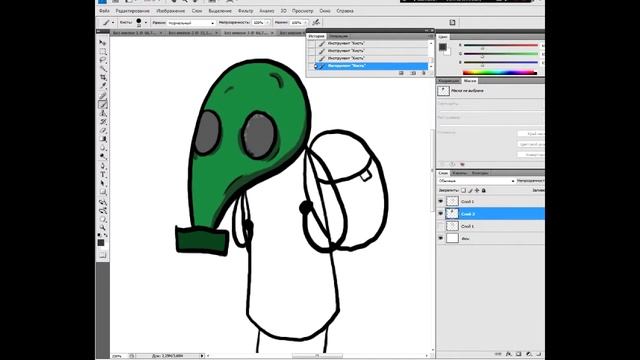Open the Редактирование menu

(x=133, y=11)
